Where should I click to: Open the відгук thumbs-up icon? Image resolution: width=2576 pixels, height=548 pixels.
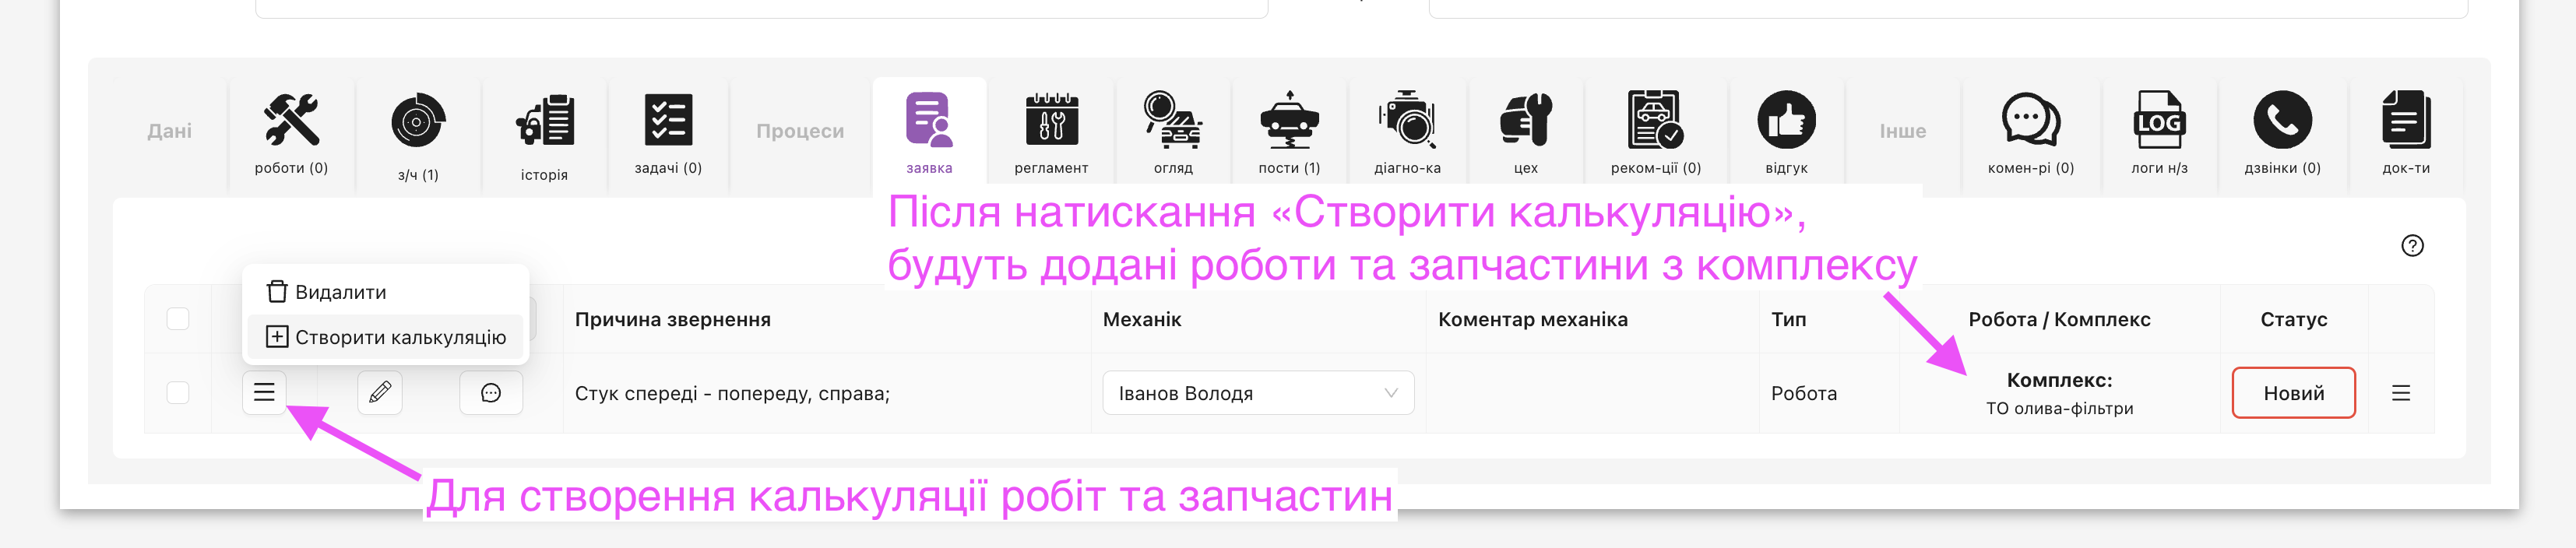(1786, 121)
